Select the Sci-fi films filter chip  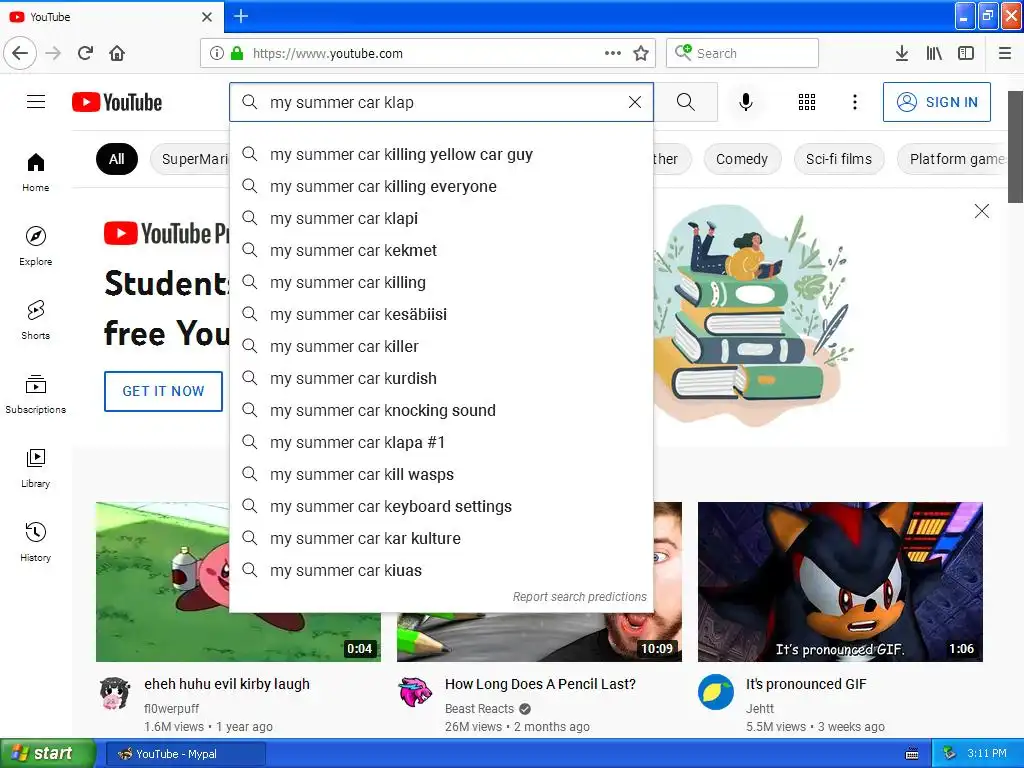(x=839, y=159)
